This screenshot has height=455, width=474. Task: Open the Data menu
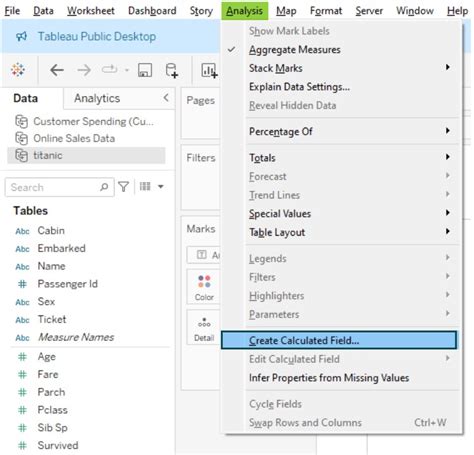click(x=43, y=11)
